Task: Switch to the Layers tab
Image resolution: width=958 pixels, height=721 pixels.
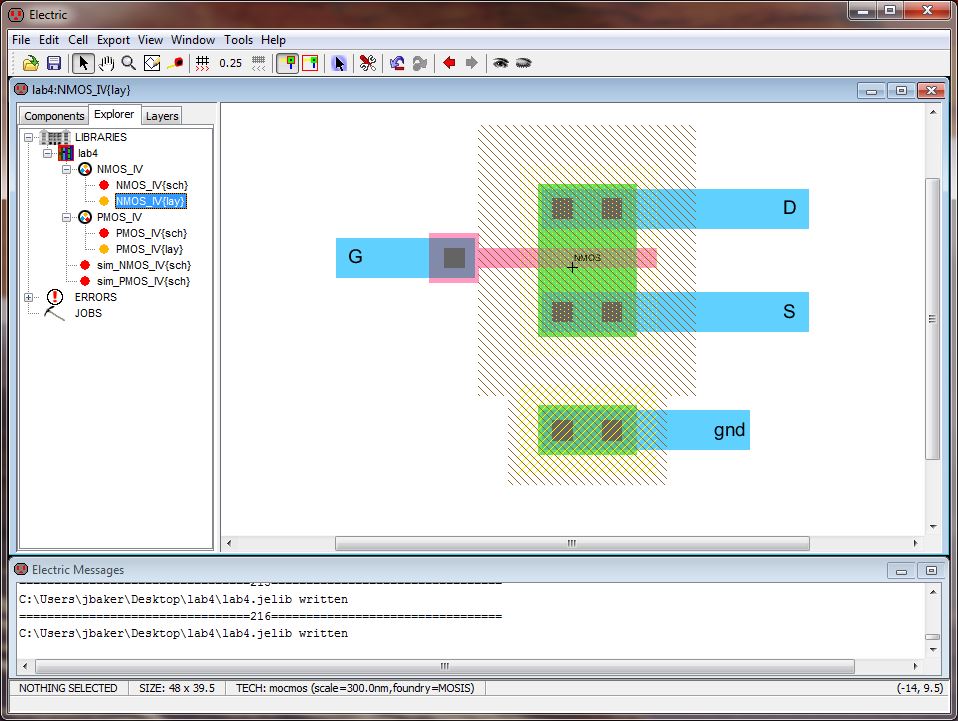Action: pyautogui.click(x=162, y=116)
